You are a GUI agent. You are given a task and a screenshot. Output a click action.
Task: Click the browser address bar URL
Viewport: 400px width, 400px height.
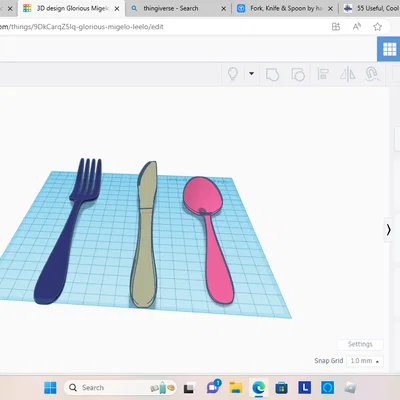(82, 27)
